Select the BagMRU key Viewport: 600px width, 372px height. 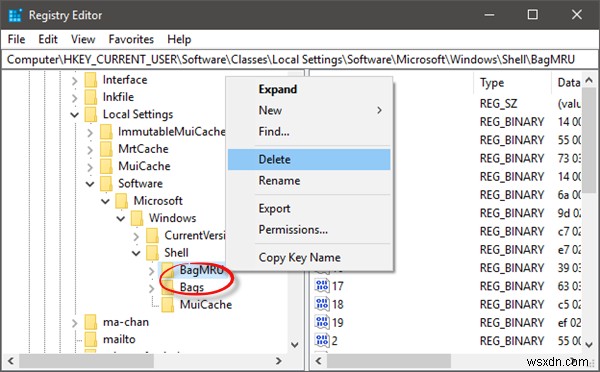[201, 270]
